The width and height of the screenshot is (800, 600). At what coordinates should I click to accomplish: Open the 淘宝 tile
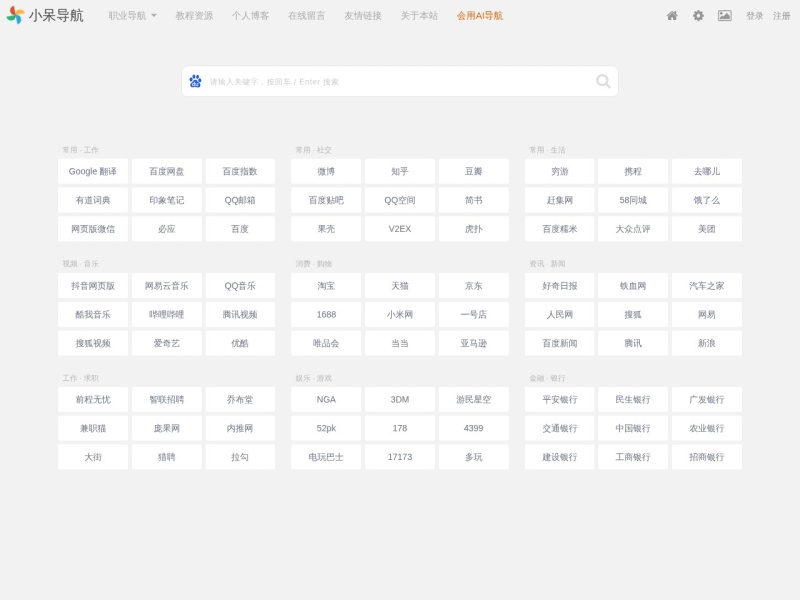pos(326,286)
